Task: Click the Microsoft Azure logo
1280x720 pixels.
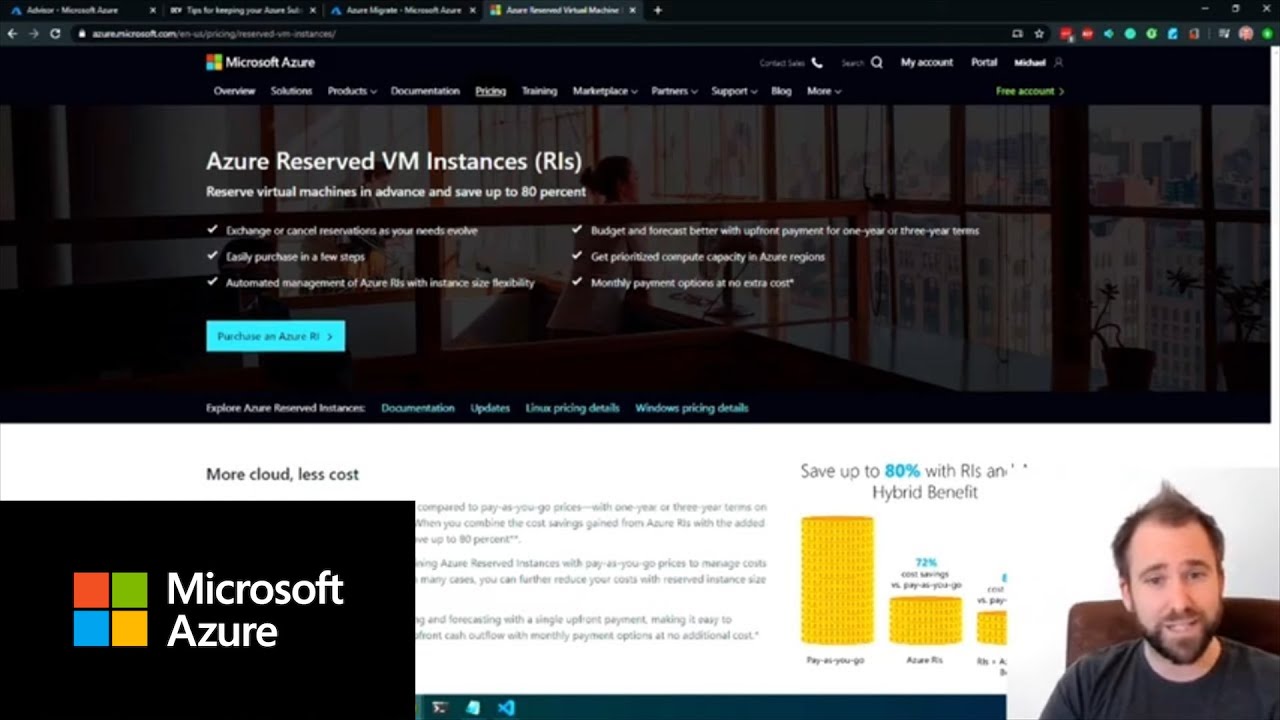Action: click(x=260, y=62)
